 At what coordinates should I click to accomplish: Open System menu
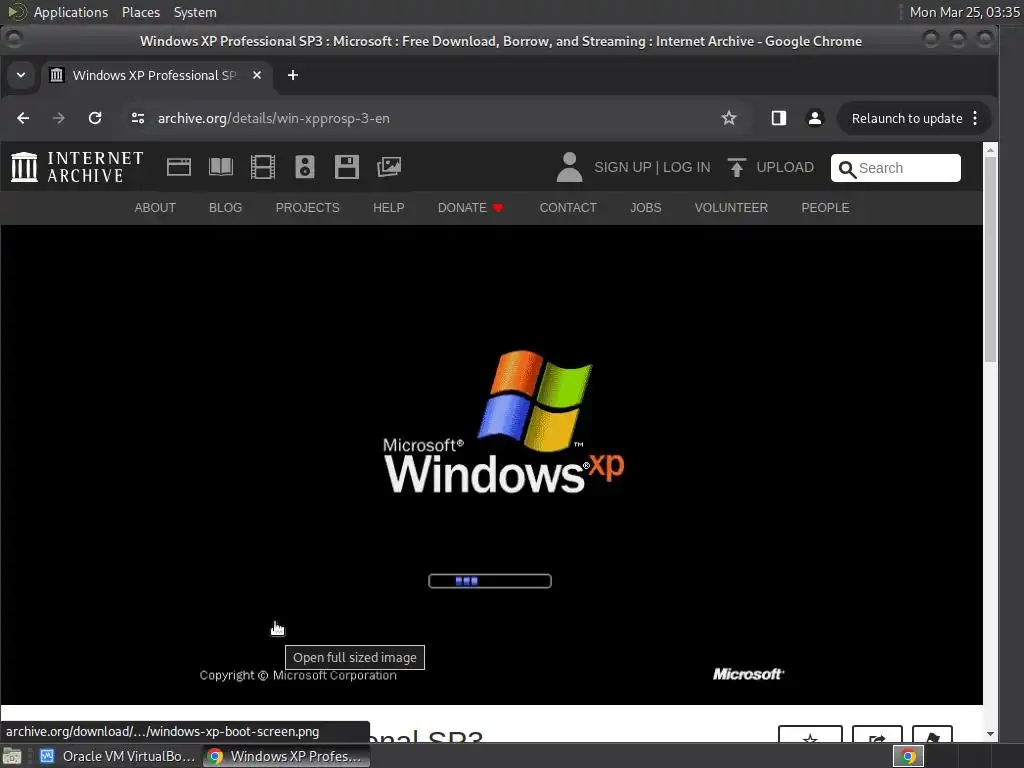195,12
